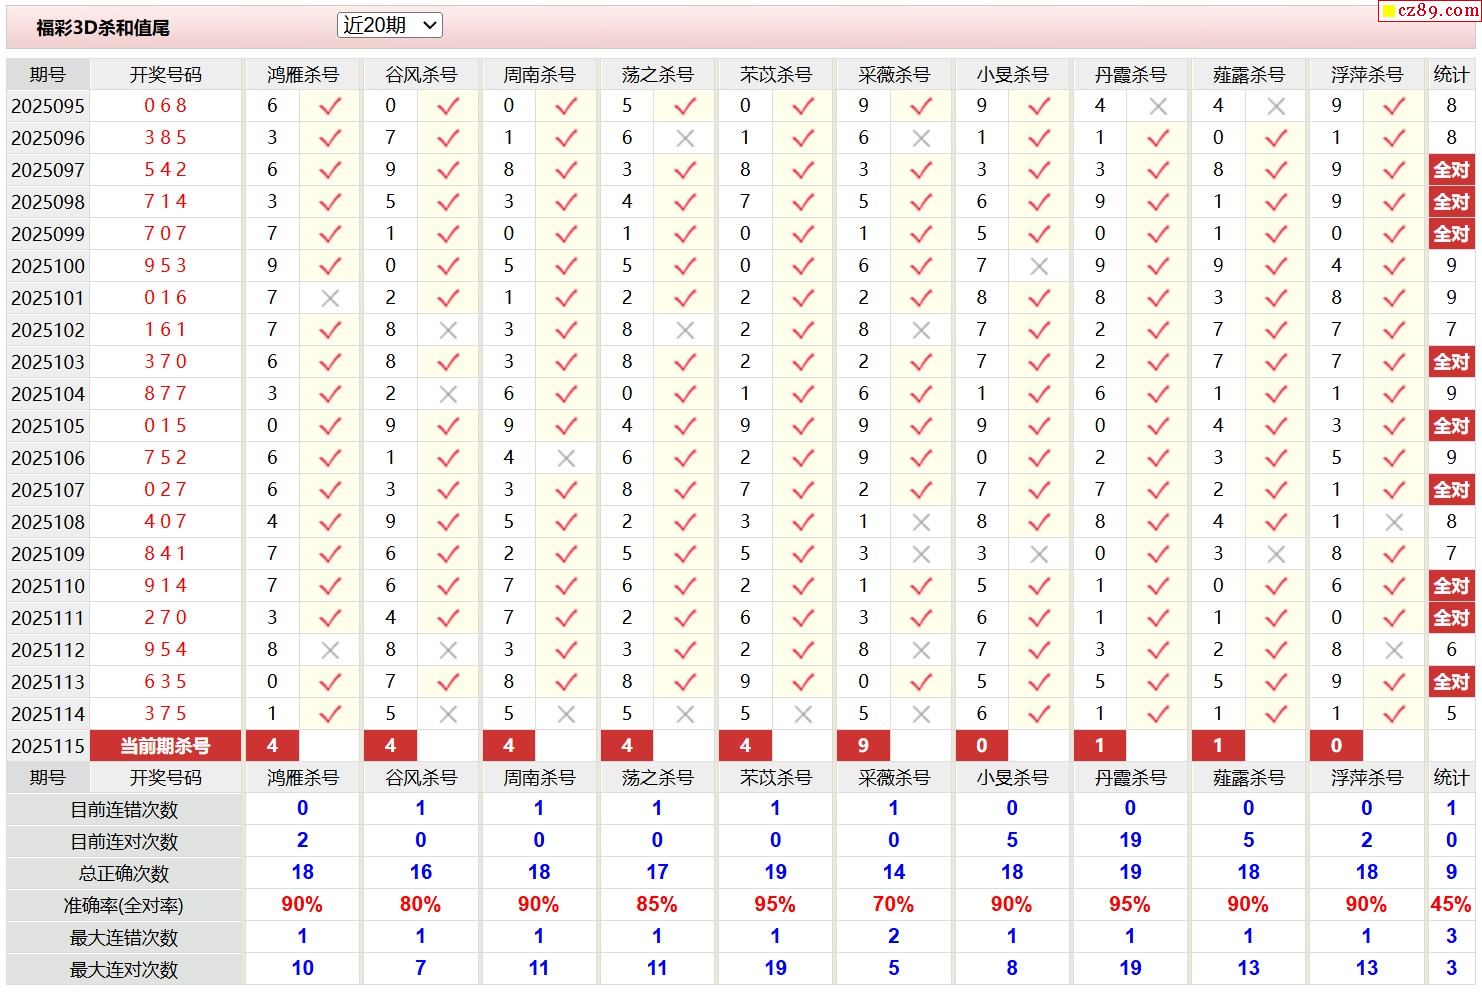Click the cross mark for 采薇杀号 in row 2025108
Screen dimensions: 1482x994
(921, 522)
